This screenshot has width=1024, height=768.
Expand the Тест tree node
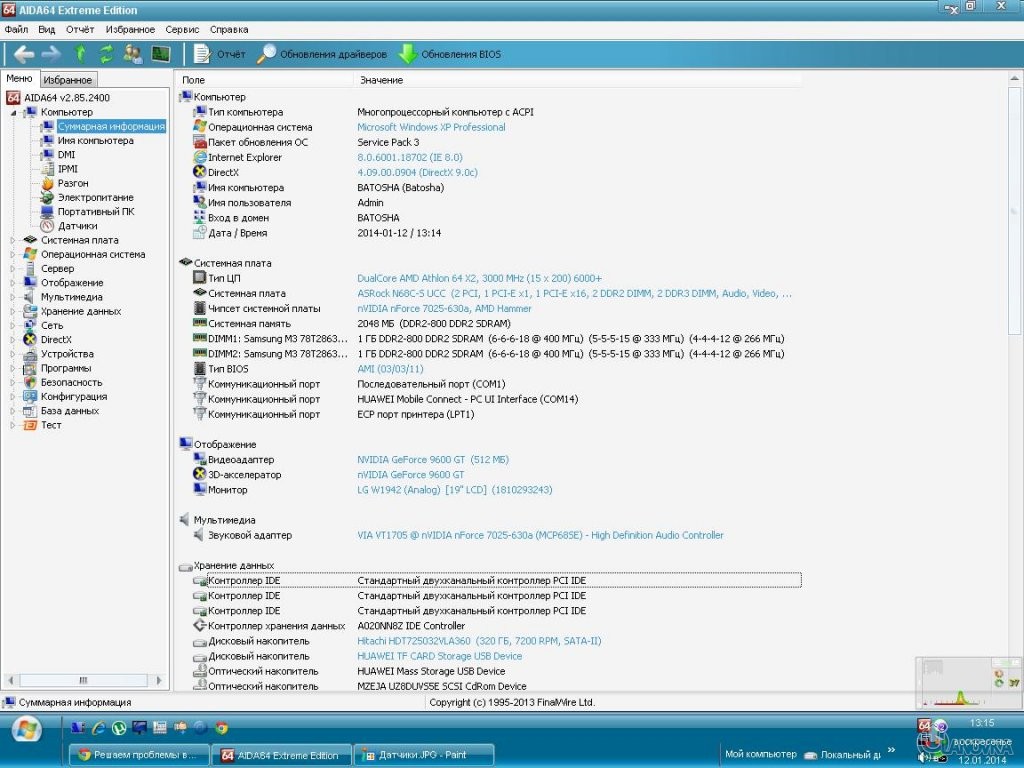click(x=13, y=425)
